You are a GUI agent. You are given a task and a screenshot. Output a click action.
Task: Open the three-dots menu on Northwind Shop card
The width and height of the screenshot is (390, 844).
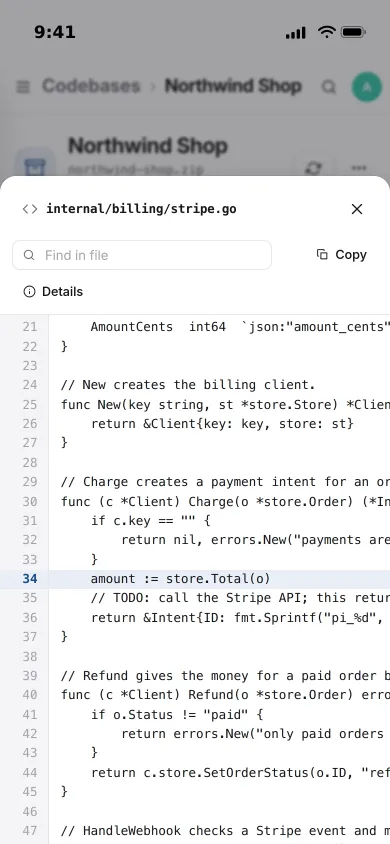359,168
